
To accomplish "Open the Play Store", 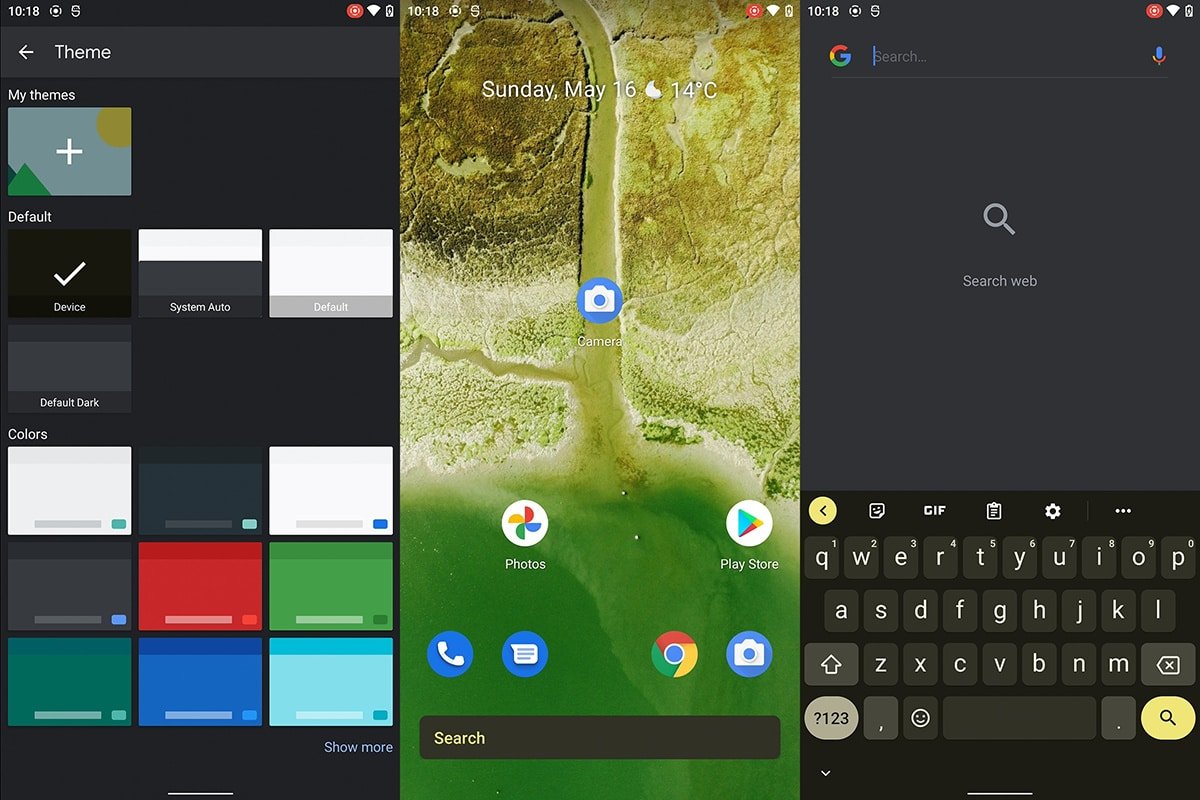I will coord(749,524).
